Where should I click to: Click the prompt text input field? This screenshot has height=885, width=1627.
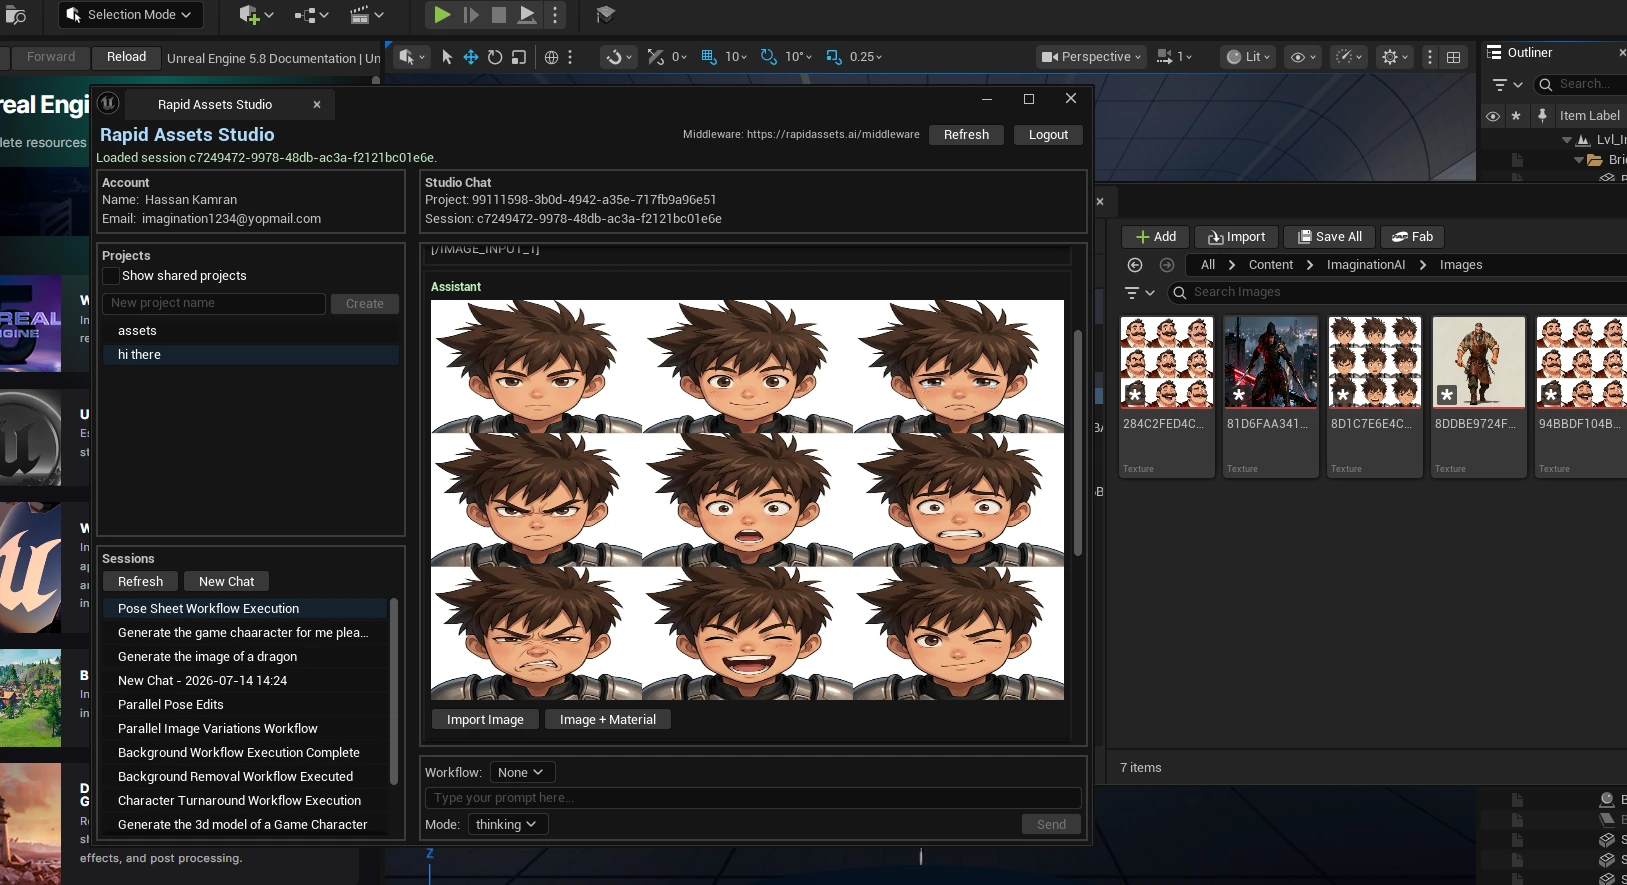click(x=753, y=798)
